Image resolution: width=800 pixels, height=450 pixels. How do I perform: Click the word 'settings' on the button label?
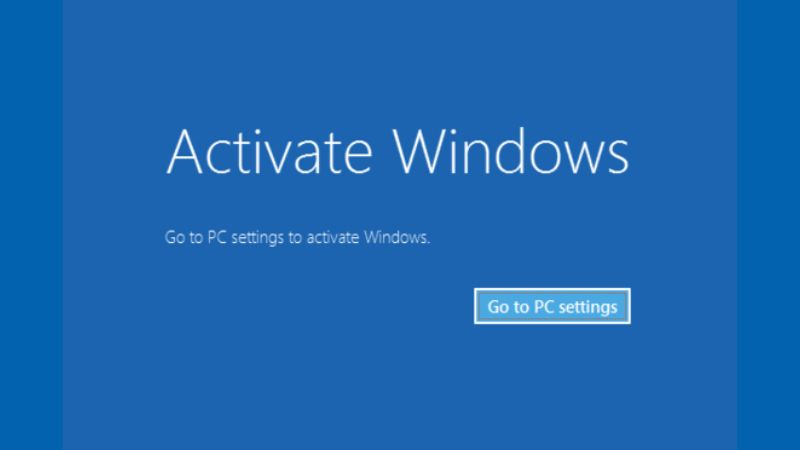point(588,307)
